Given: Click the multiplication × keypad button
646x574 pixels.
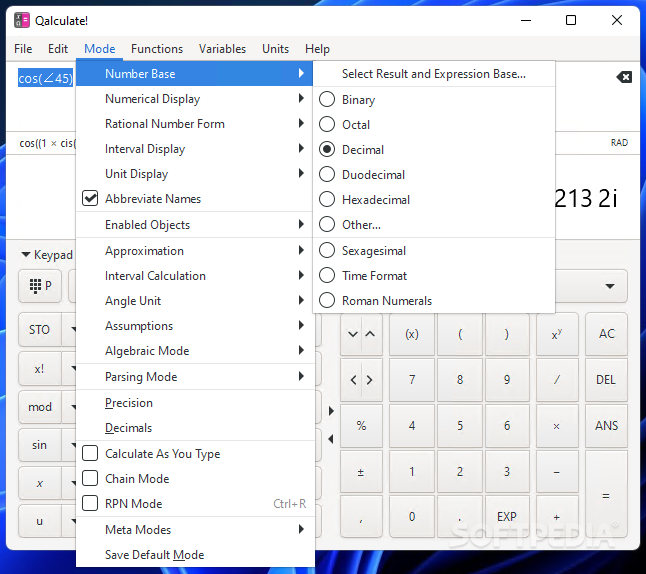Looking at the screenshot, I should click(557, 426).
